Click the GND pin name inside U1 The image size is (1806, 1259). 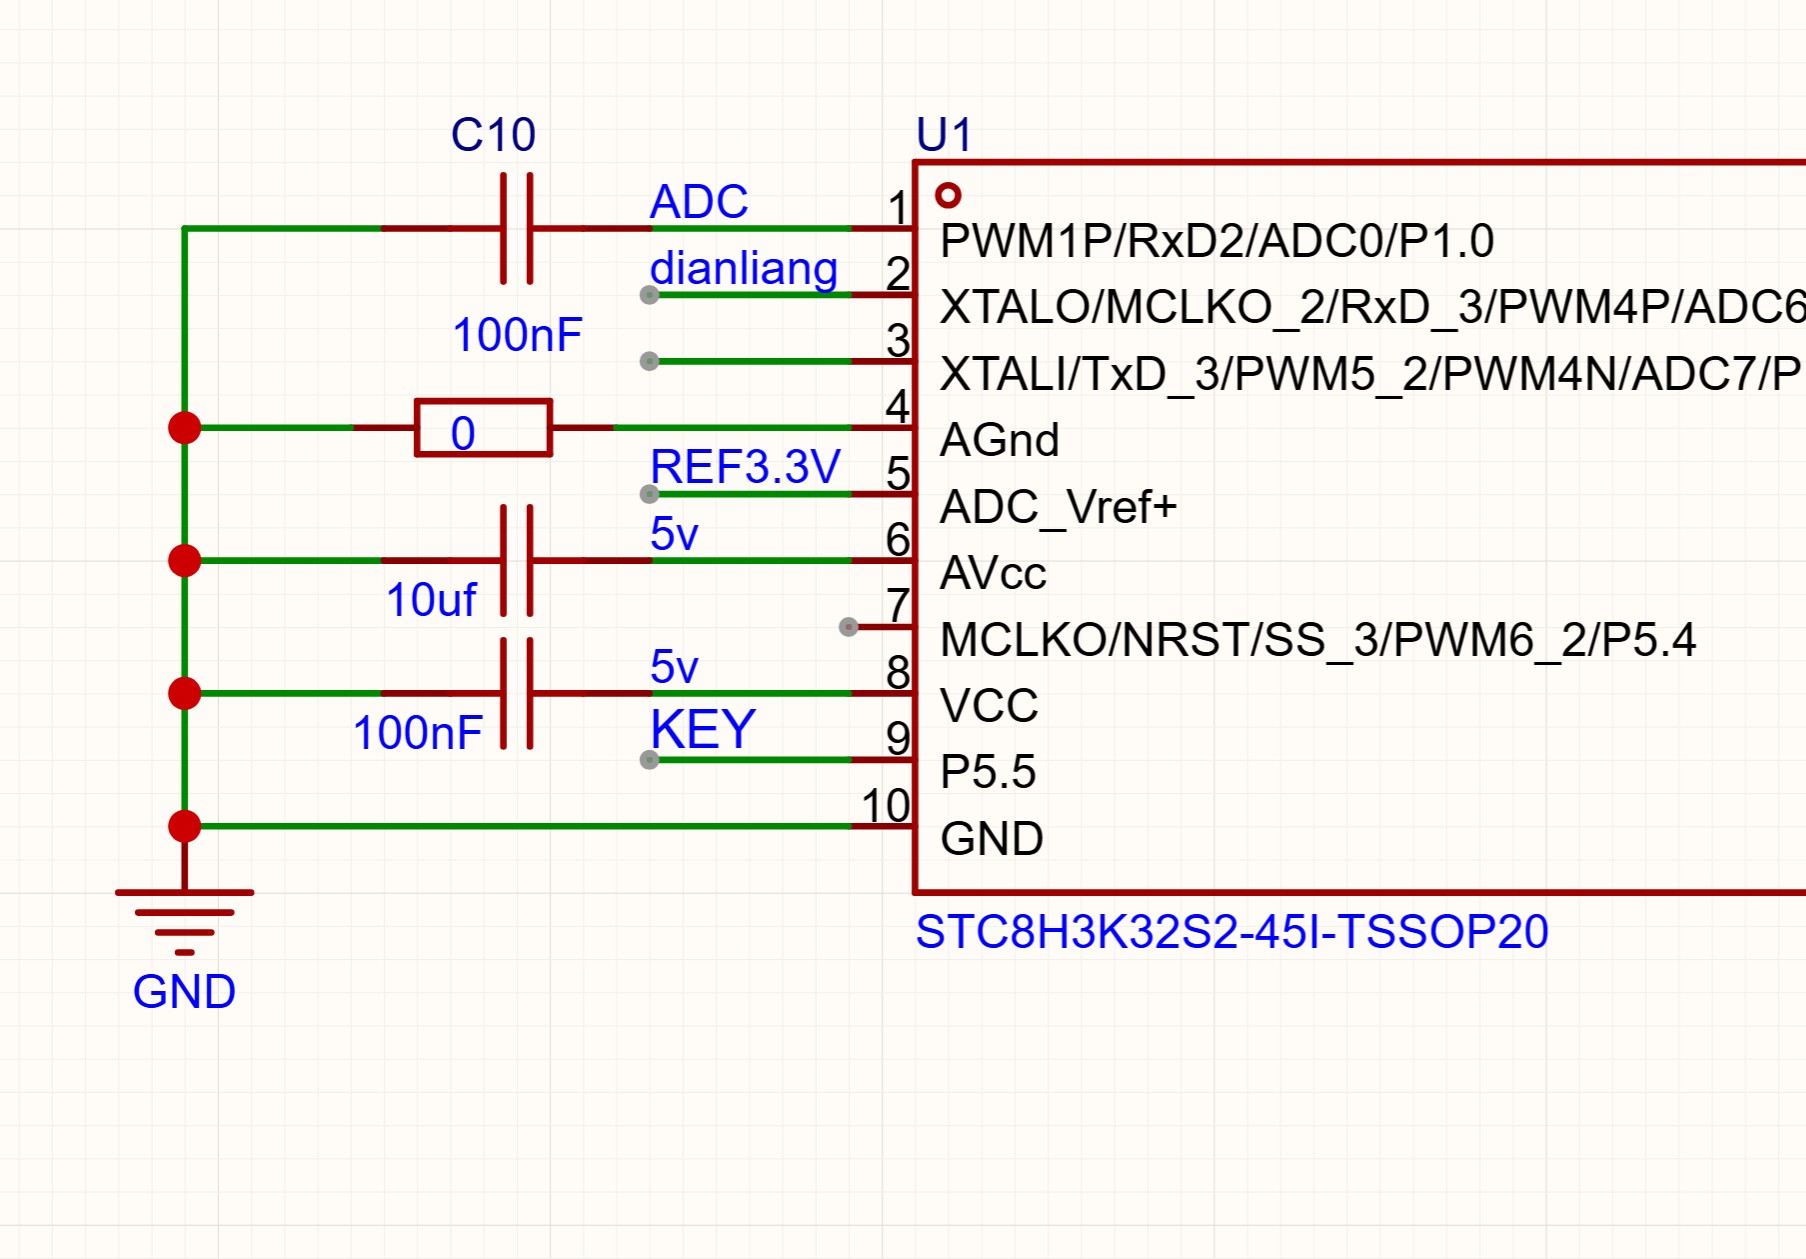[992, 839]
